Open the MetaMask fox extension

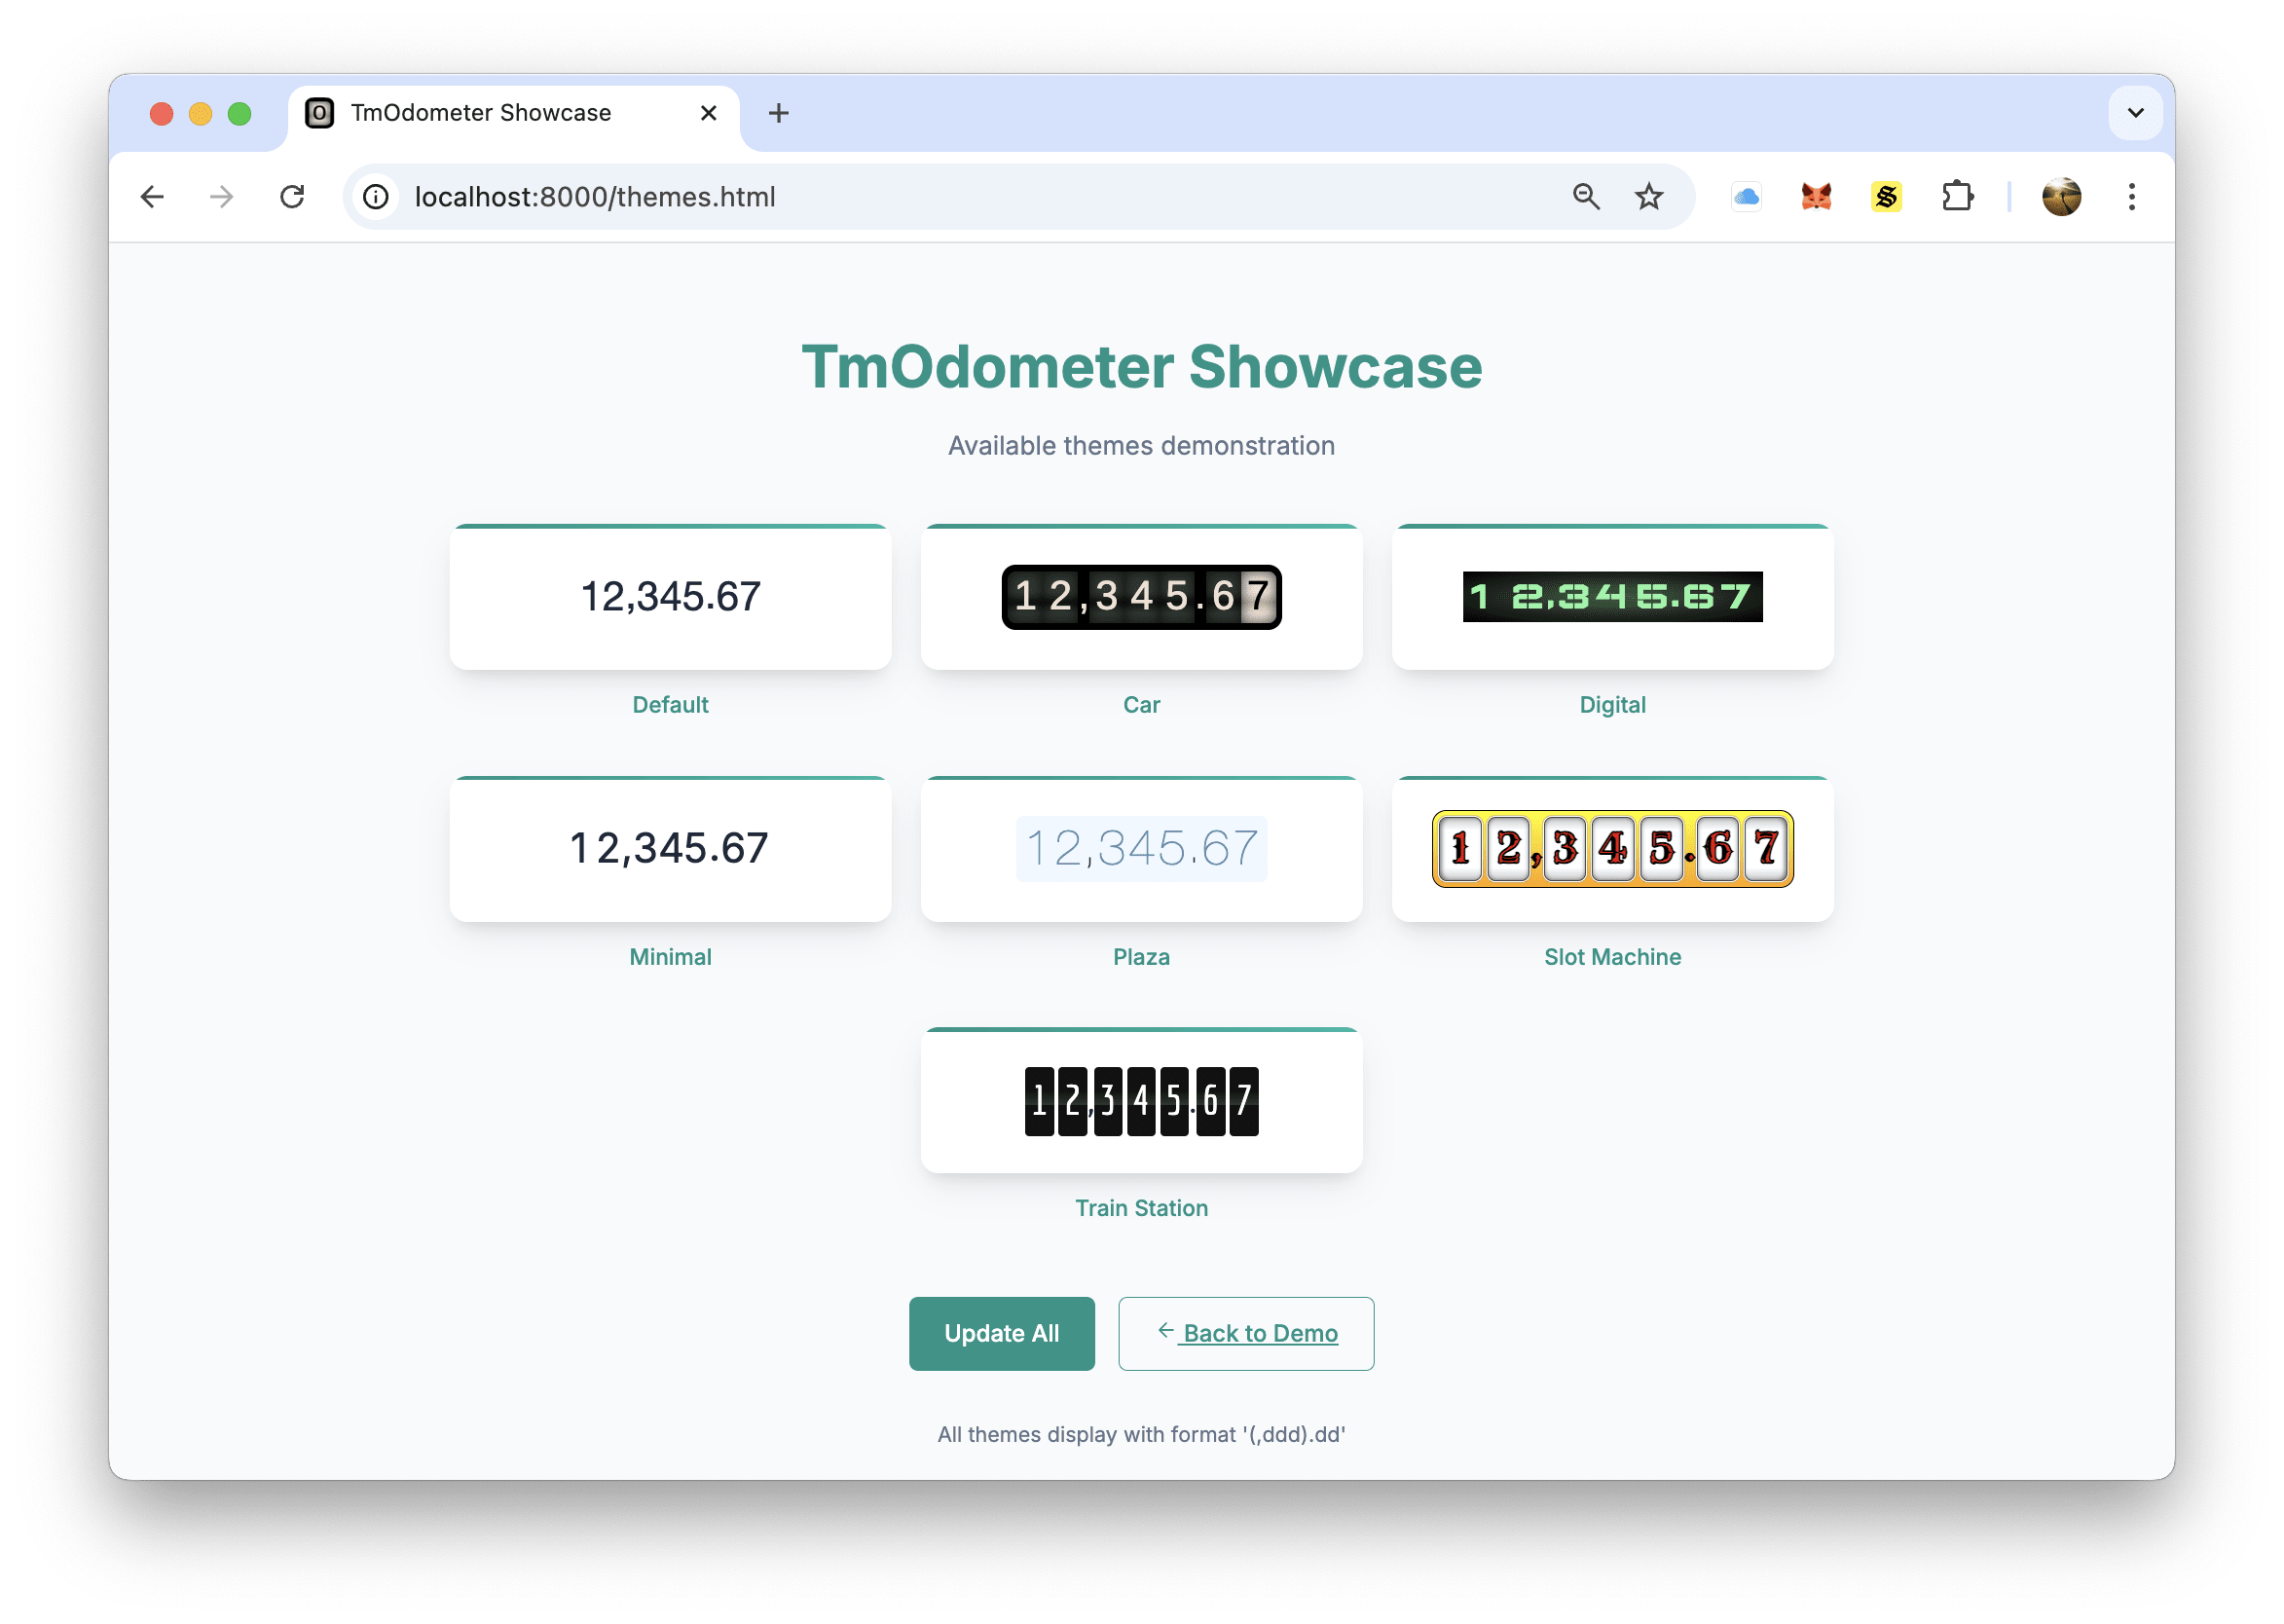click(1816, 197)
